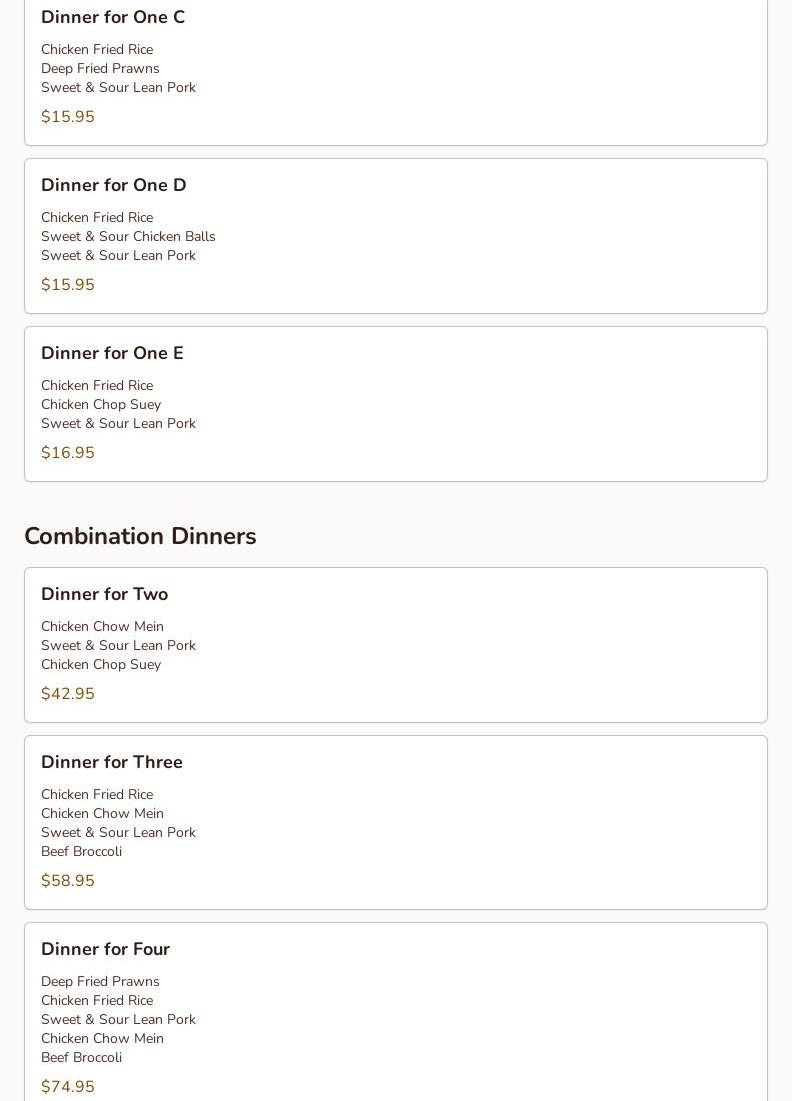Click Beef Broccoli in Dinner for Three
The width and height of the screenshot is (792, 1101).
tap(81, 852)
